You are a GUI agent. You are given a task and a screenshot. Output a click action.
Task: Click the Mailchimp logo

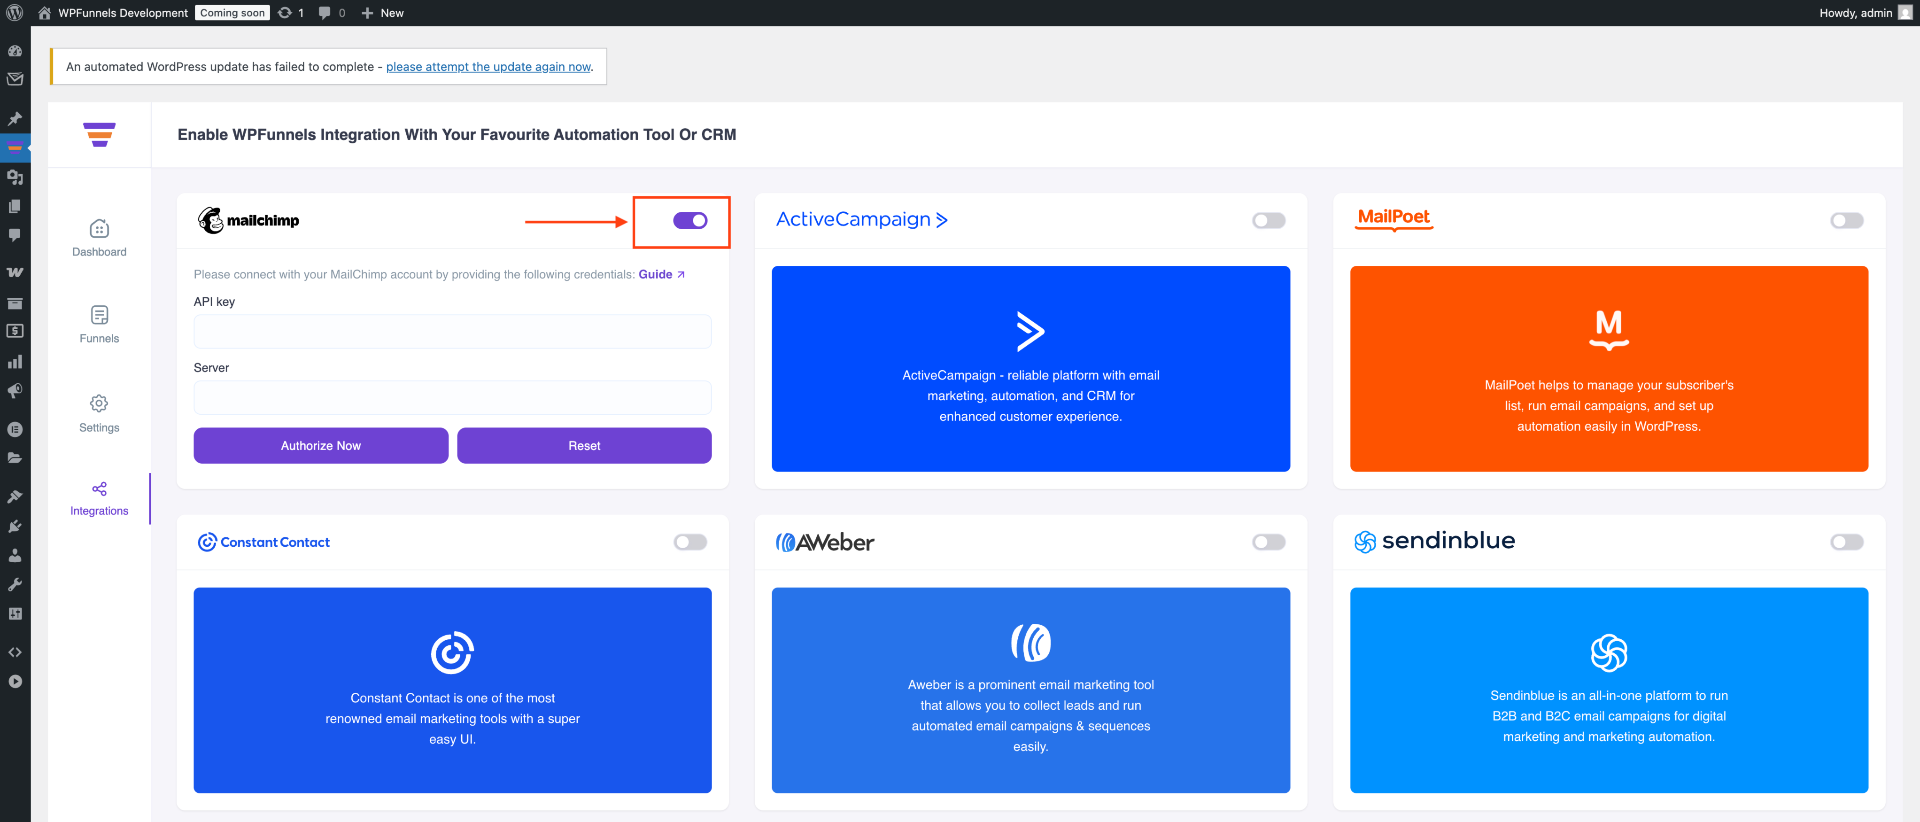tap(248, 220)
